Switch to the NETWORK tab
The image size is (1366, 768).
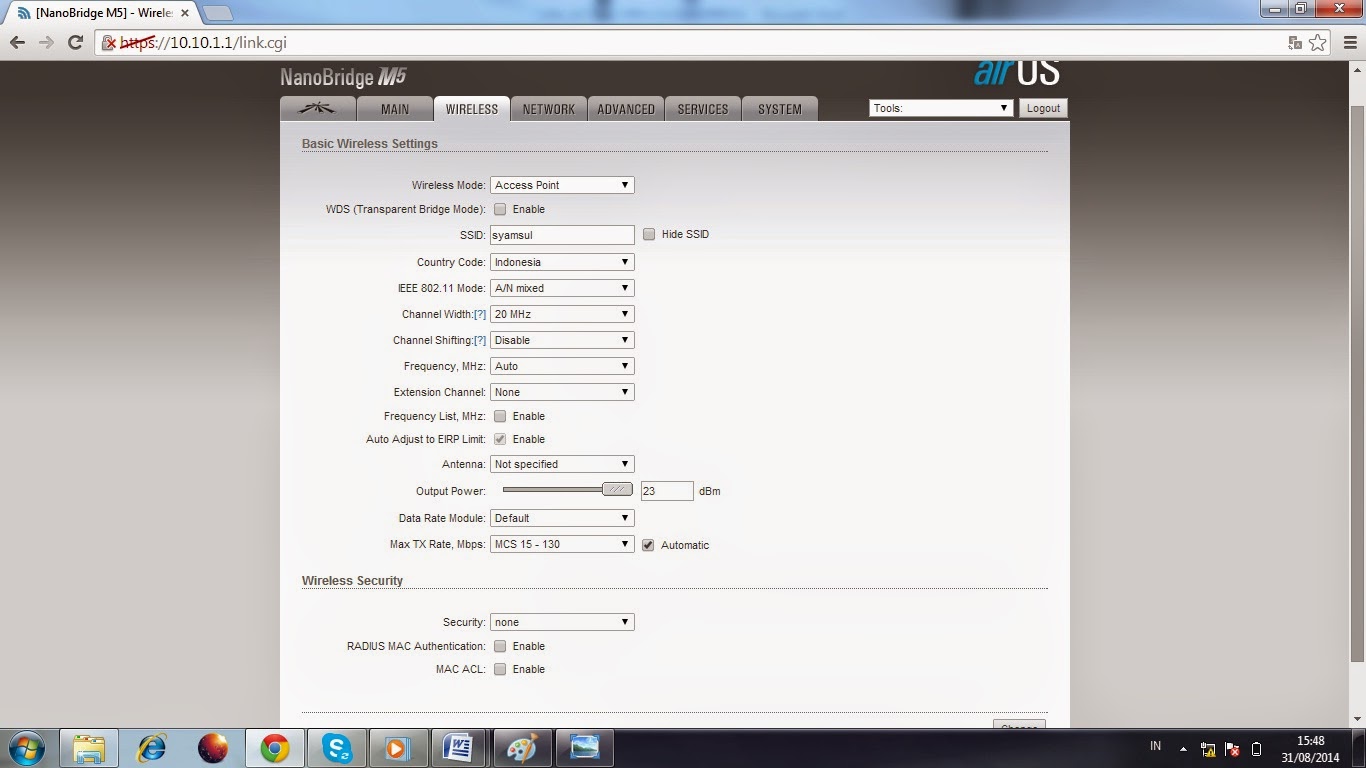click(x=549, y=108)
